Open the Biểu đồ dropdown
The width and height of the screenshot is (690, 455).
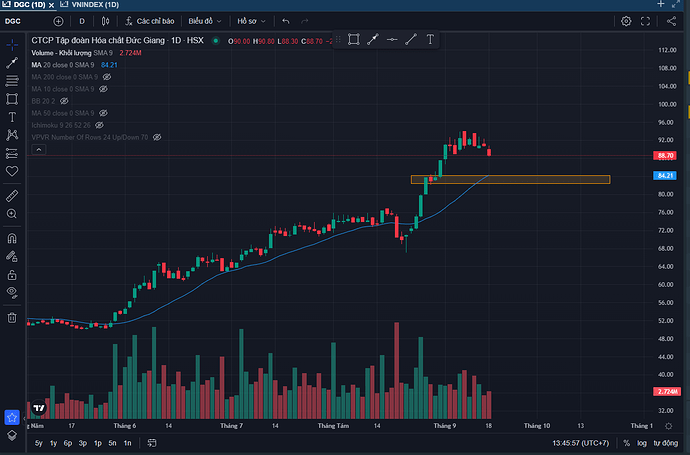click(208, 21)
